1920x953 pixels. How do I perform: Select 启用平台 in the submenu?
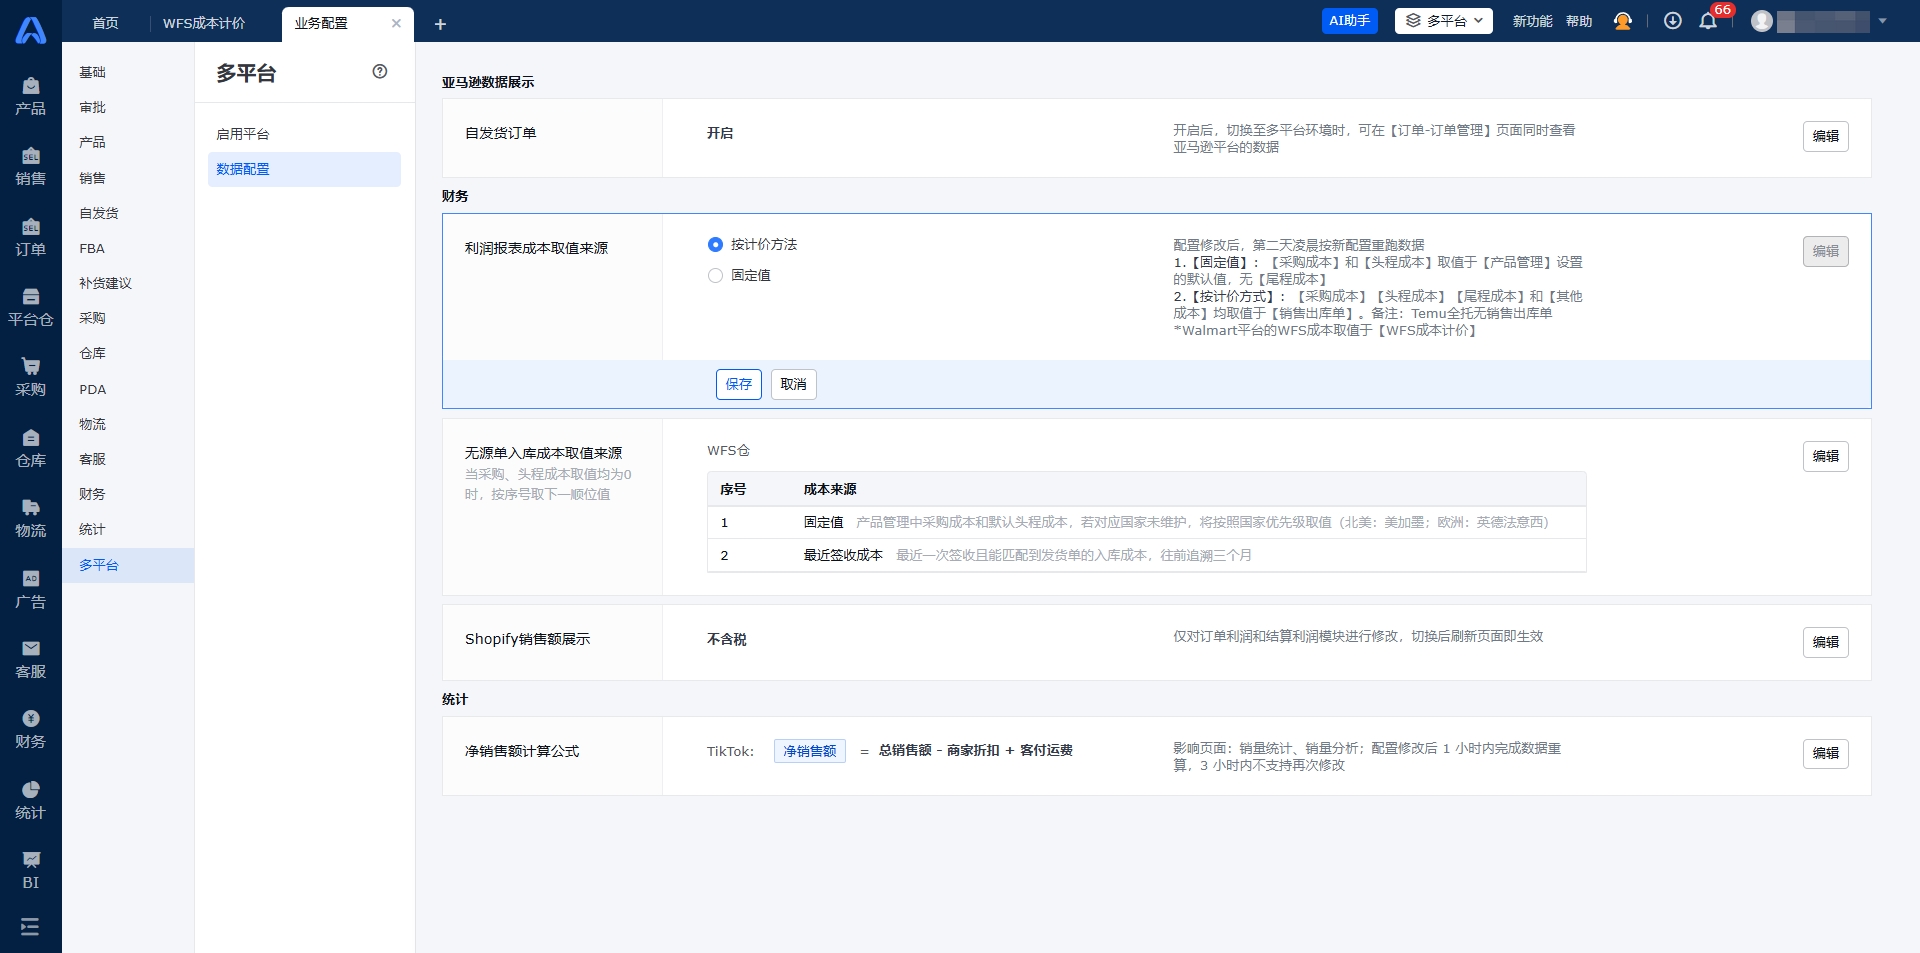click(x=243, y=134)
